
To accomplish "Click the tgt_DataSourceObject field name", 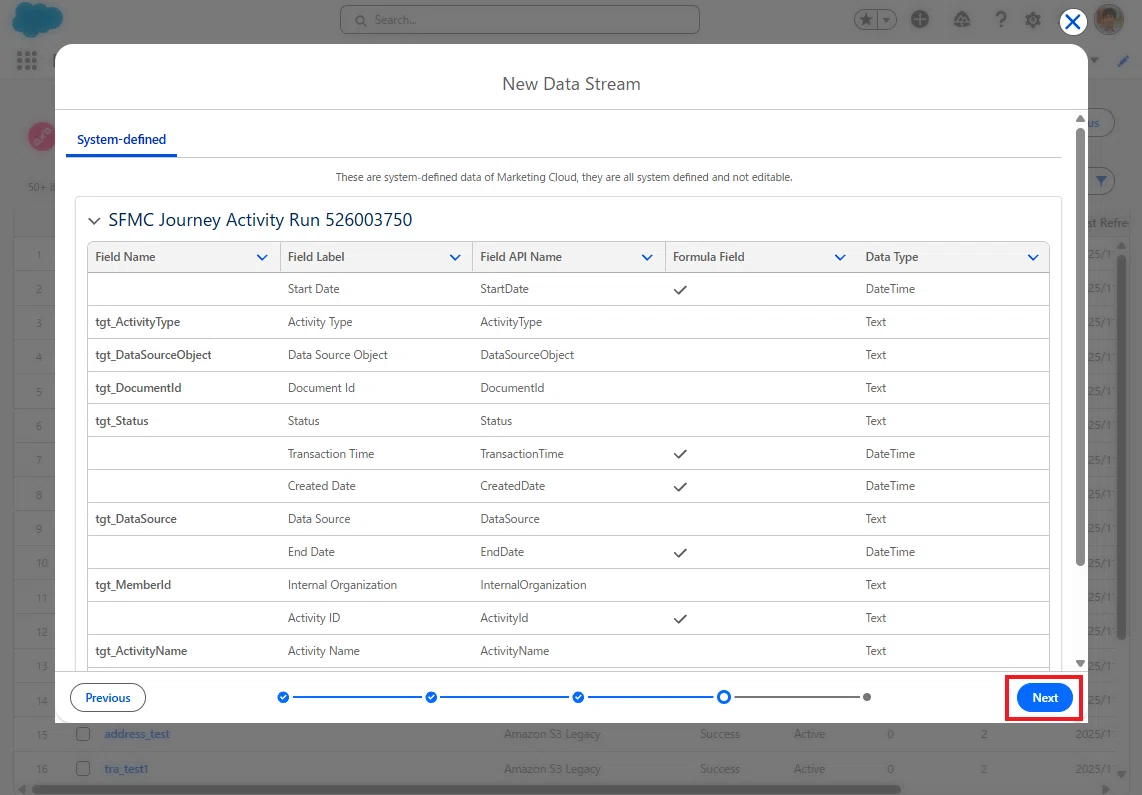I will [x=154, y=355].
